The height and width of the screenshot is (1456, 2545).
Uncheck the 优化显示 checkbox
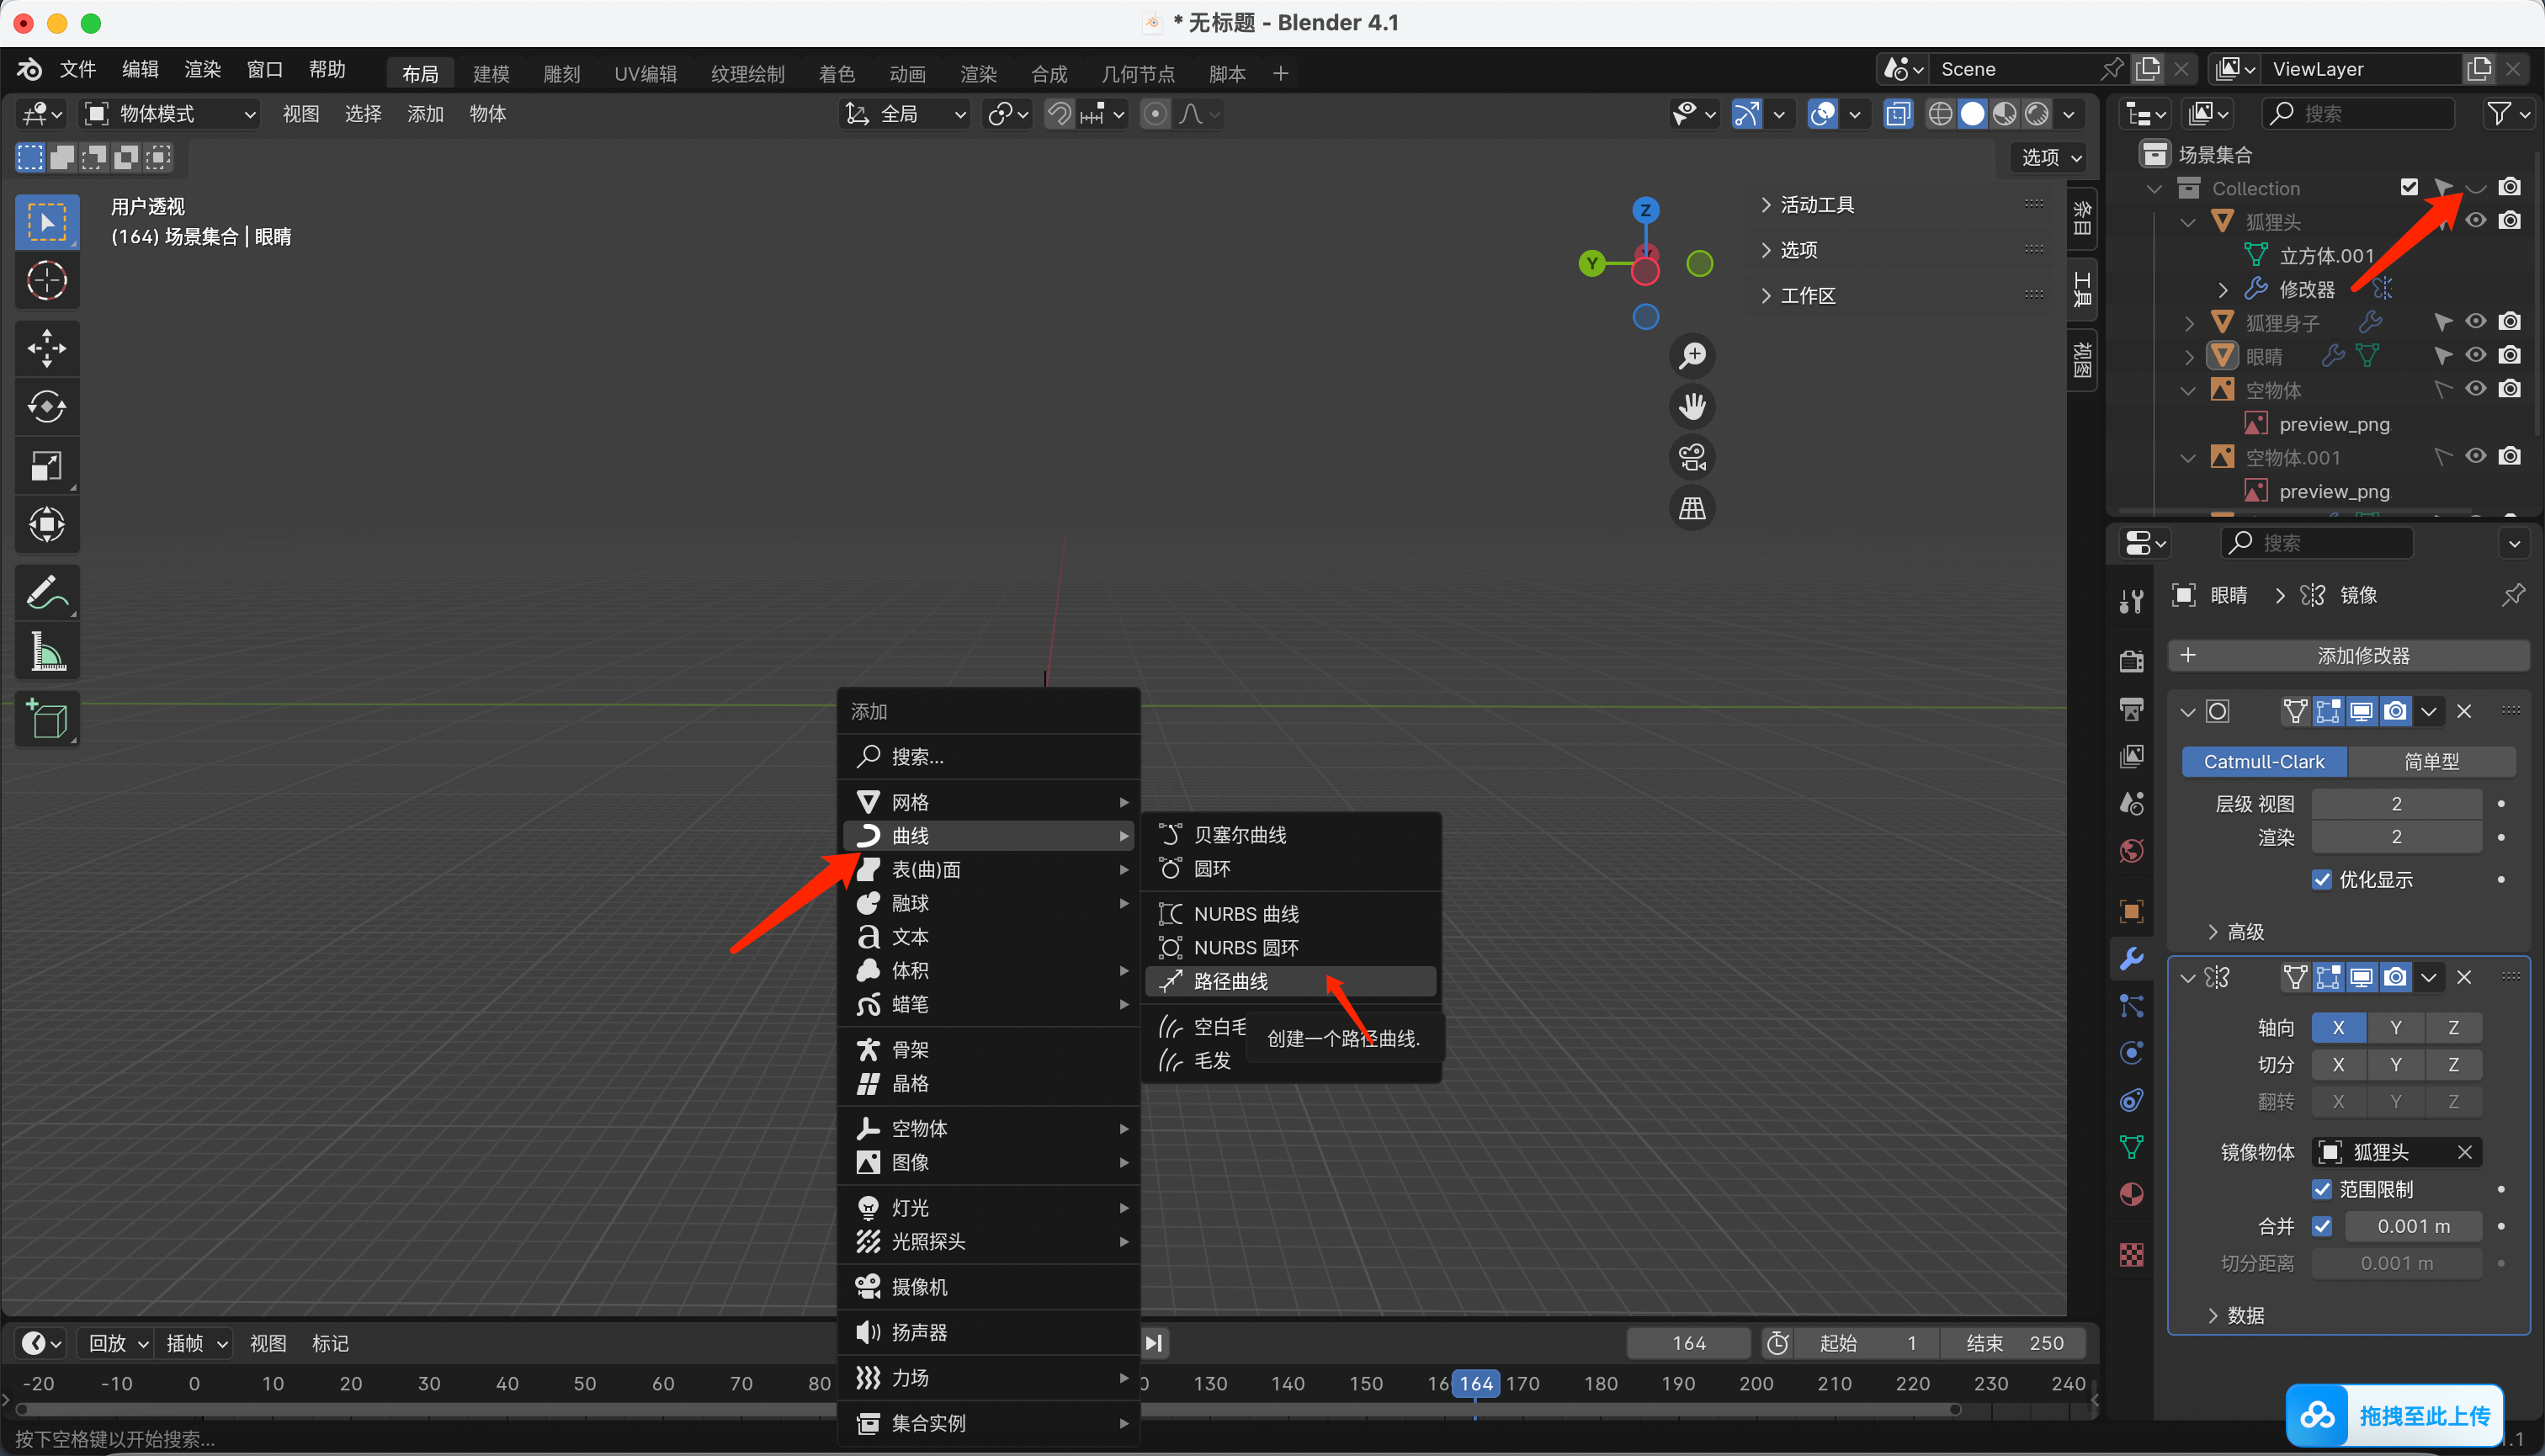pos(2322,880)
